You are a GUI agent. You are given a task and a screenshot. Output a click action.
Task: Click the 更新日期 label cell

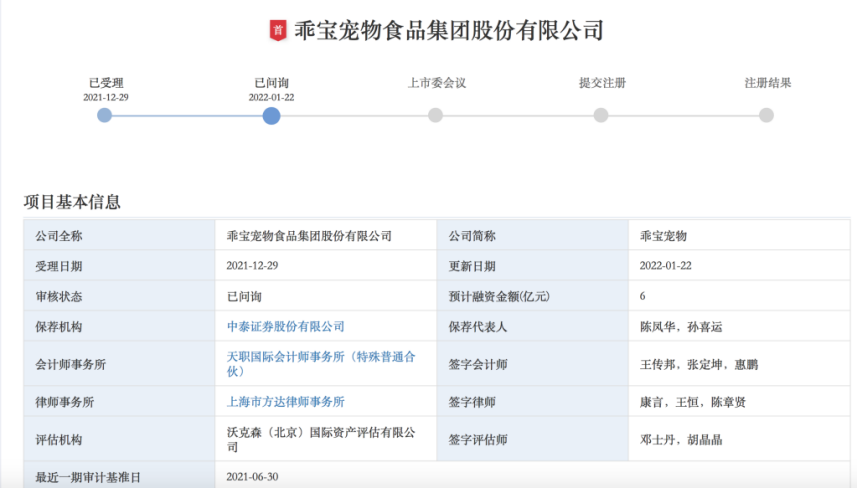(532, 266)
